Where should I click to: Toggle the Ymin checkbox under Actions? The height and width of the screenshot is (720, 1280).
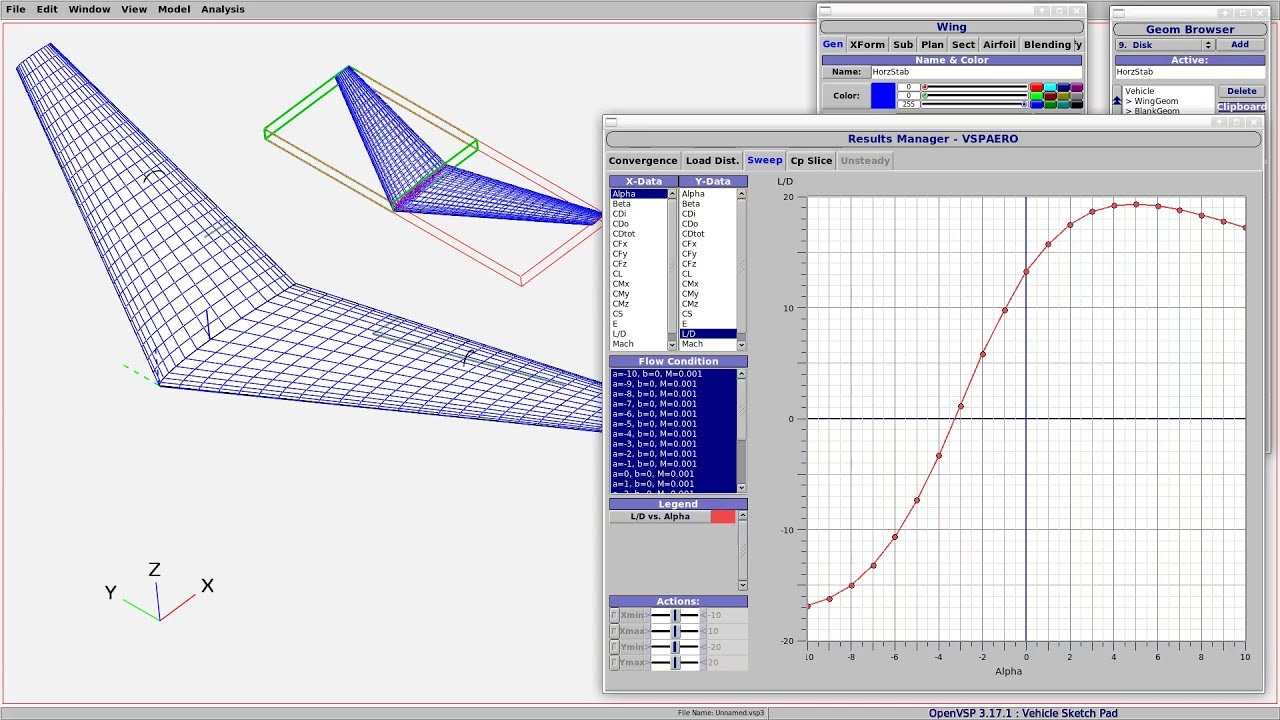coord(614,647)
